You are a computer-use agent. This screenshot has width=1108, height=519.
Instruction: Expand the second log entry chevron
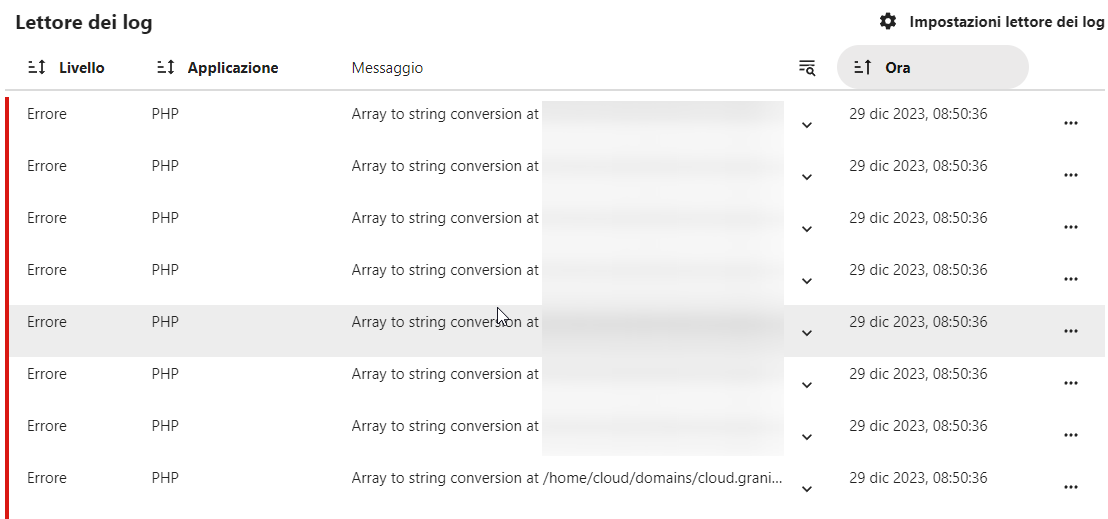[x=807, y=177]
